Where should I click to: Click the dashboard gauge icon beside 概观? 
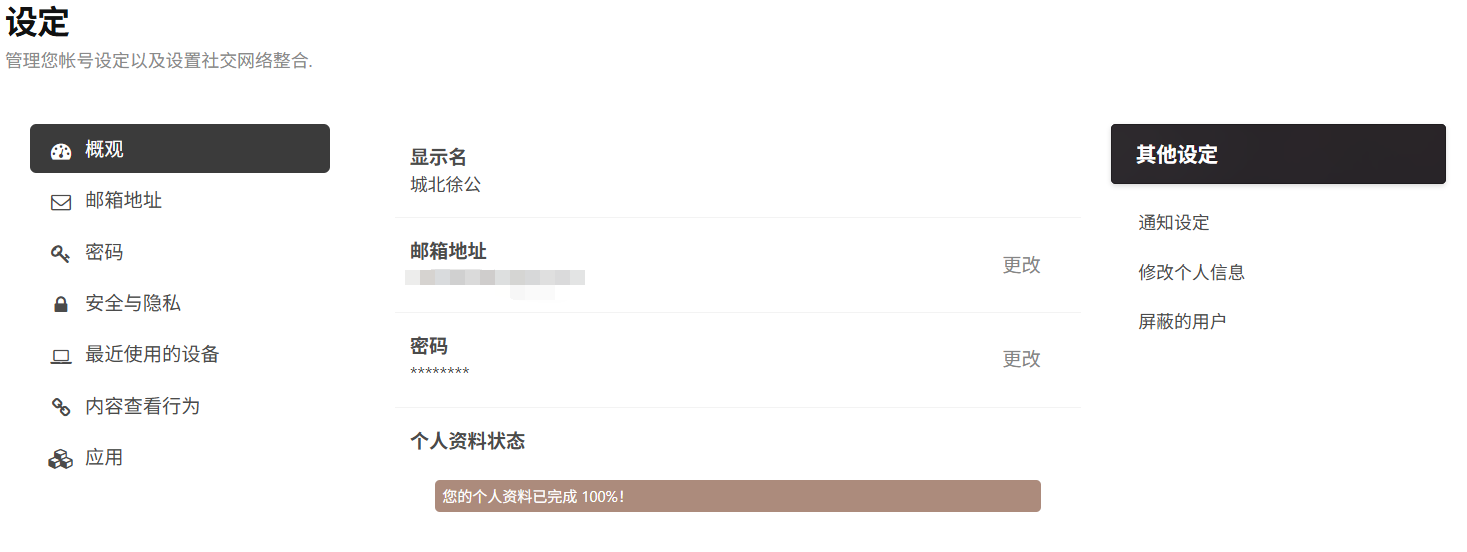coord(61,151)
